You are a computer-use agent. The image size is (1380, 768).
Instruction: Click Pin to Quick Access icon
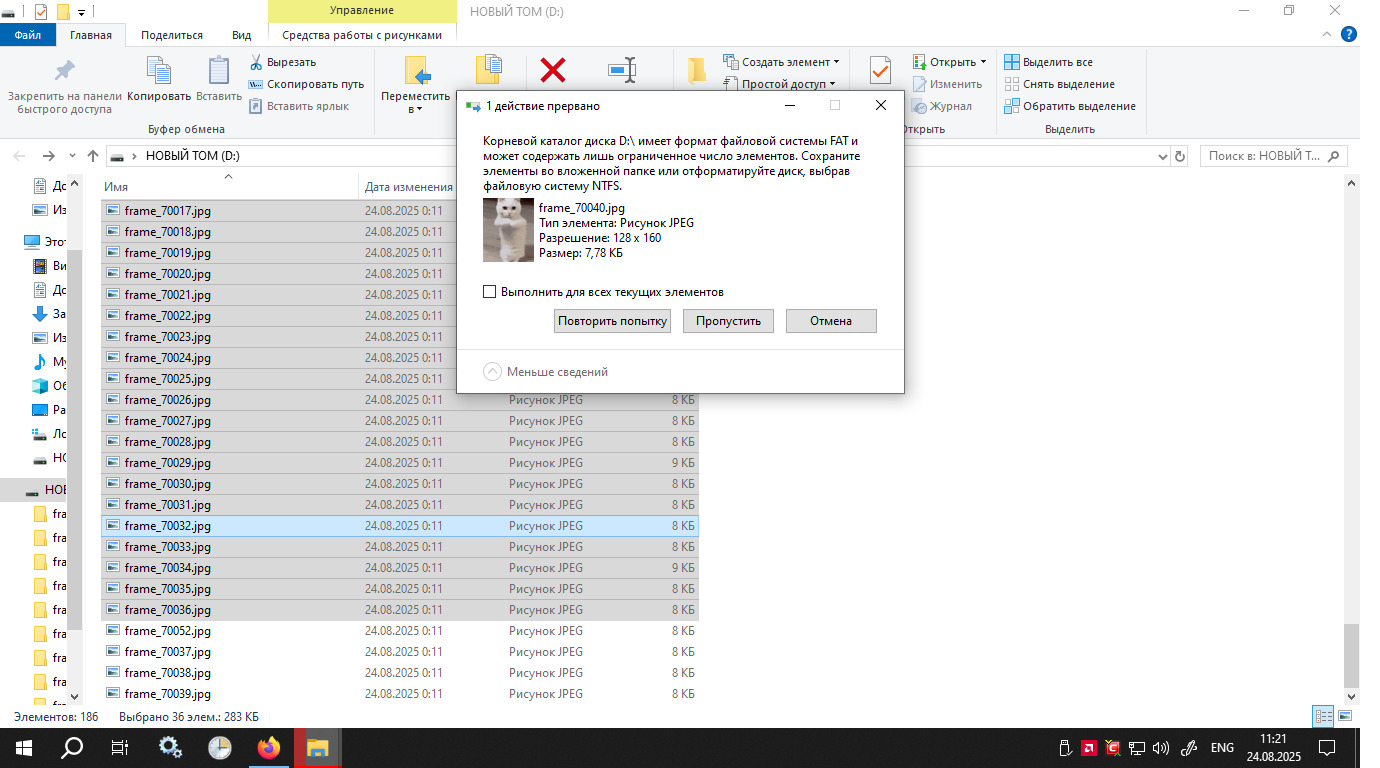65,72
